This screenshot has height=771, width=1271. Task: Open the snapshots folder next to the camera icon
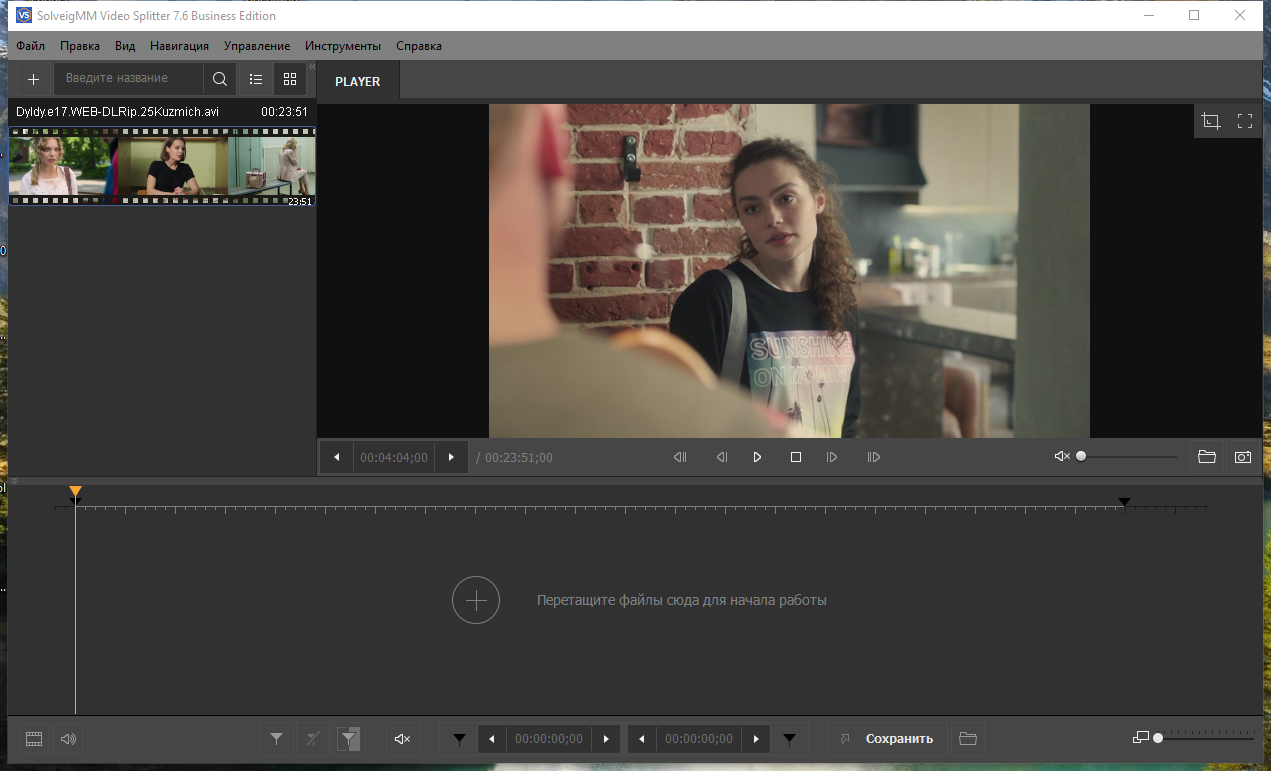pos(1207,457)
